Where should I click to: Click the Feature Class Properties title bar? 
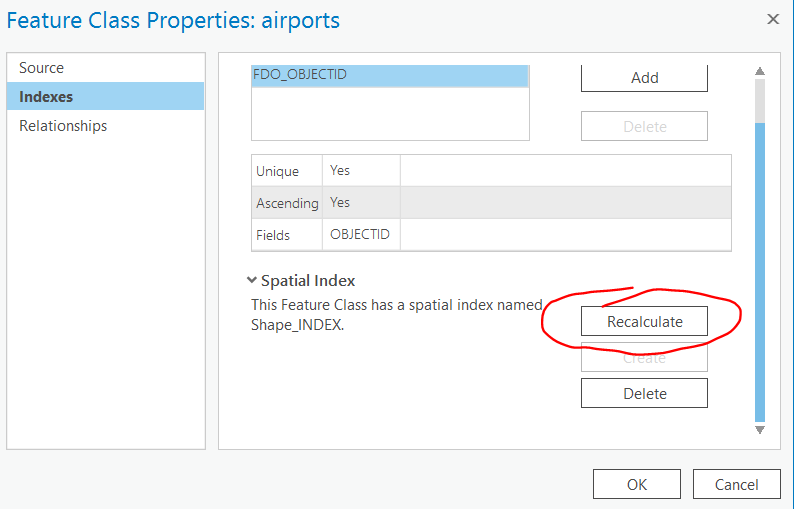(300, 19)
